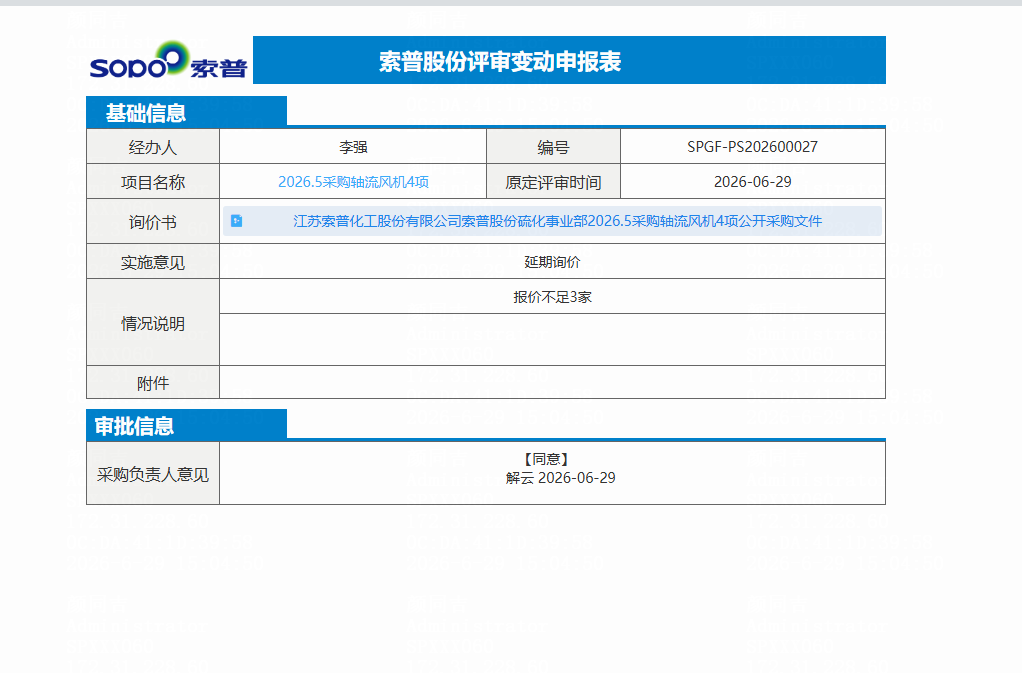Image resolution: width=1022 pixels, height=673 pixels.
Task: Open the 江苏索普化工 公开采购文件 attachment link
Action: 557,221
